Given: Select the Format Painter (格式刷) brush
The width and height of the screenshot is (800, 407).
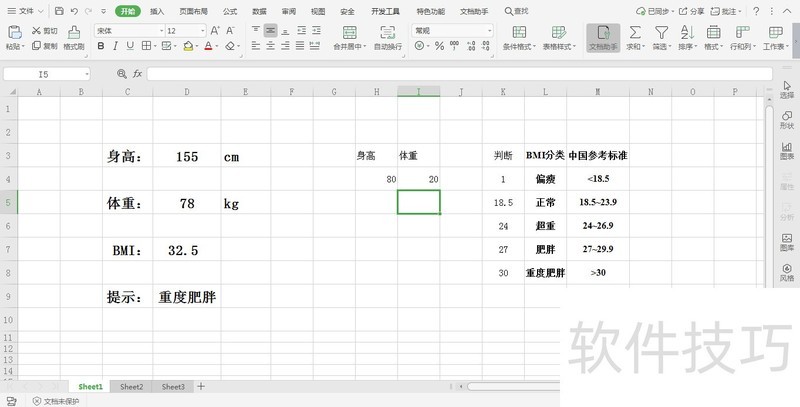Looking at the screenshot, I should coord(74,33).
